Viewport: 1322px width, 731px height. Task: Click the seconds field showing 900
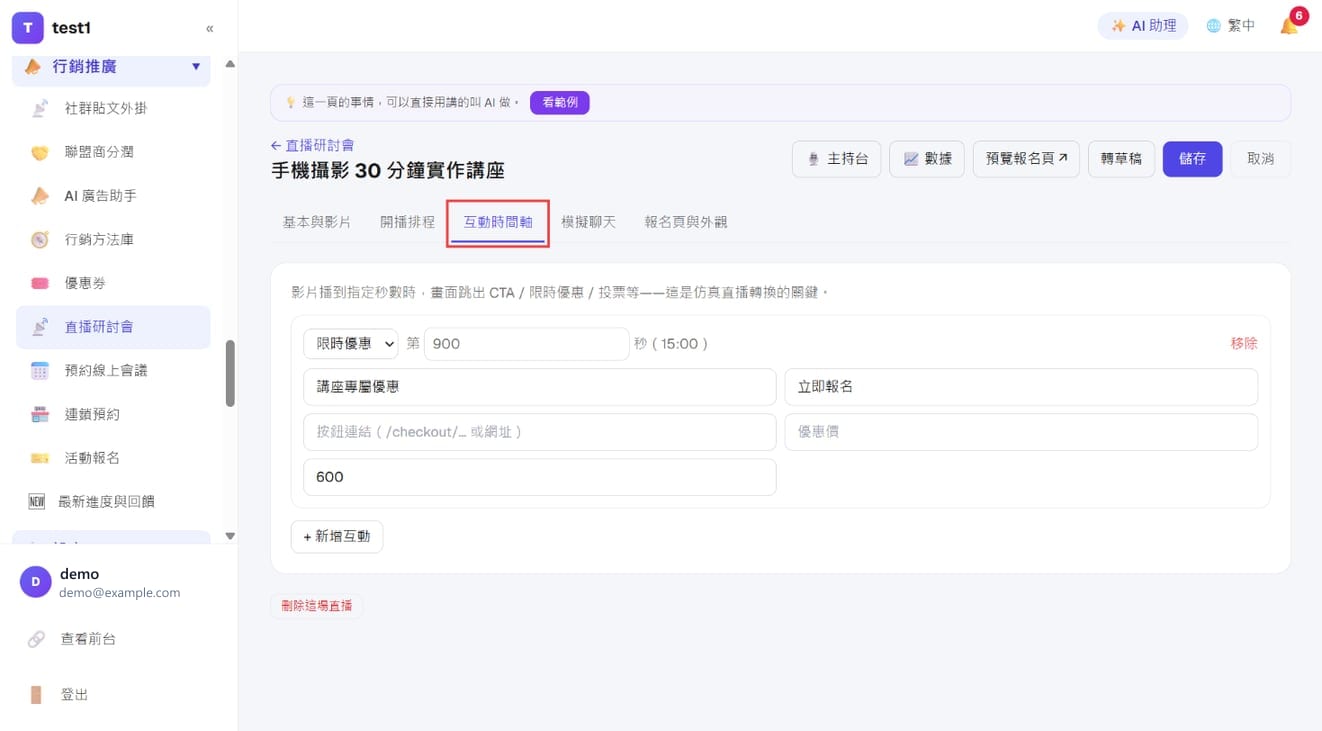tap(527, 343)
